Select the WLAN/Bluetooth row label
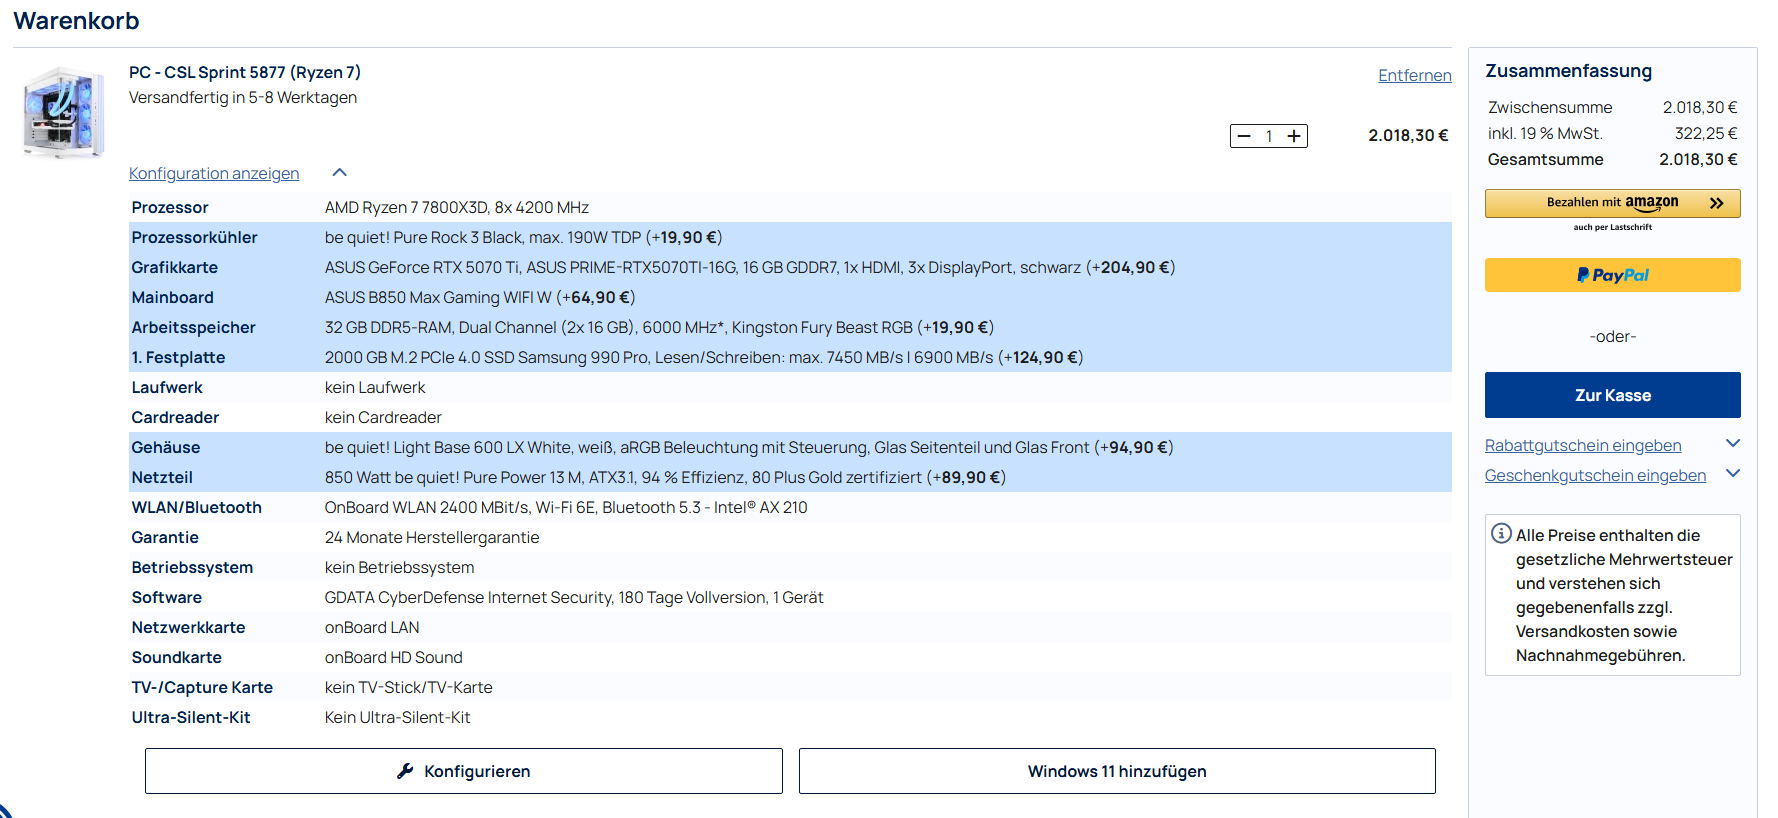Image resolution: width=1778 pixels, height=818 pixels. click(196, 507)
